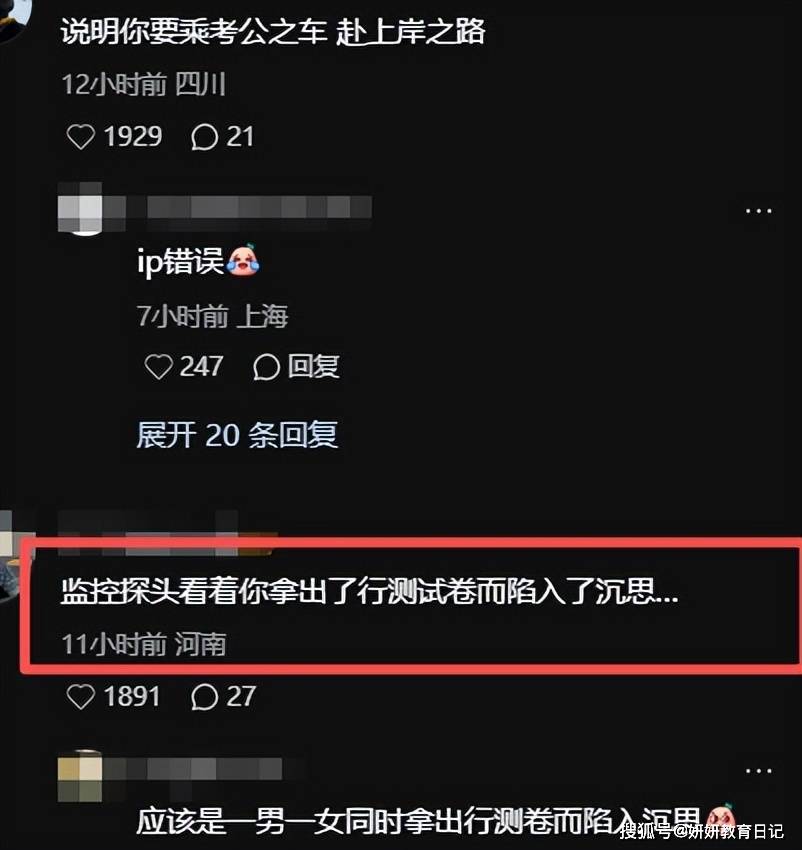Open the 27 replies bubble icon
This screenshot has width=802, height=850.
click(204, 697)
